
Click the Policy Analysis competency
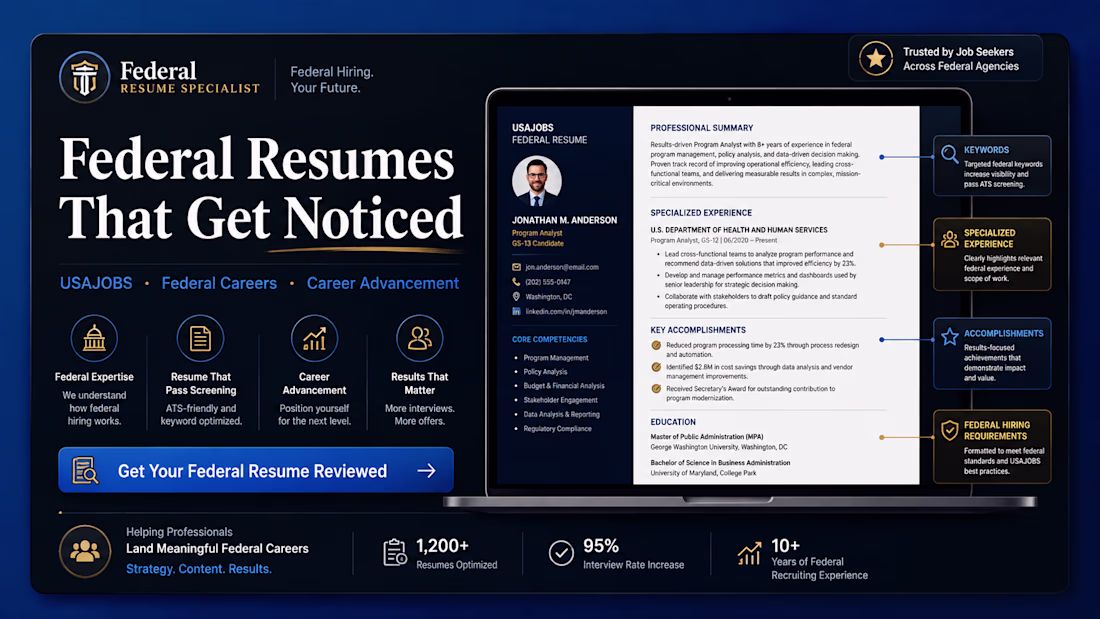545,372
